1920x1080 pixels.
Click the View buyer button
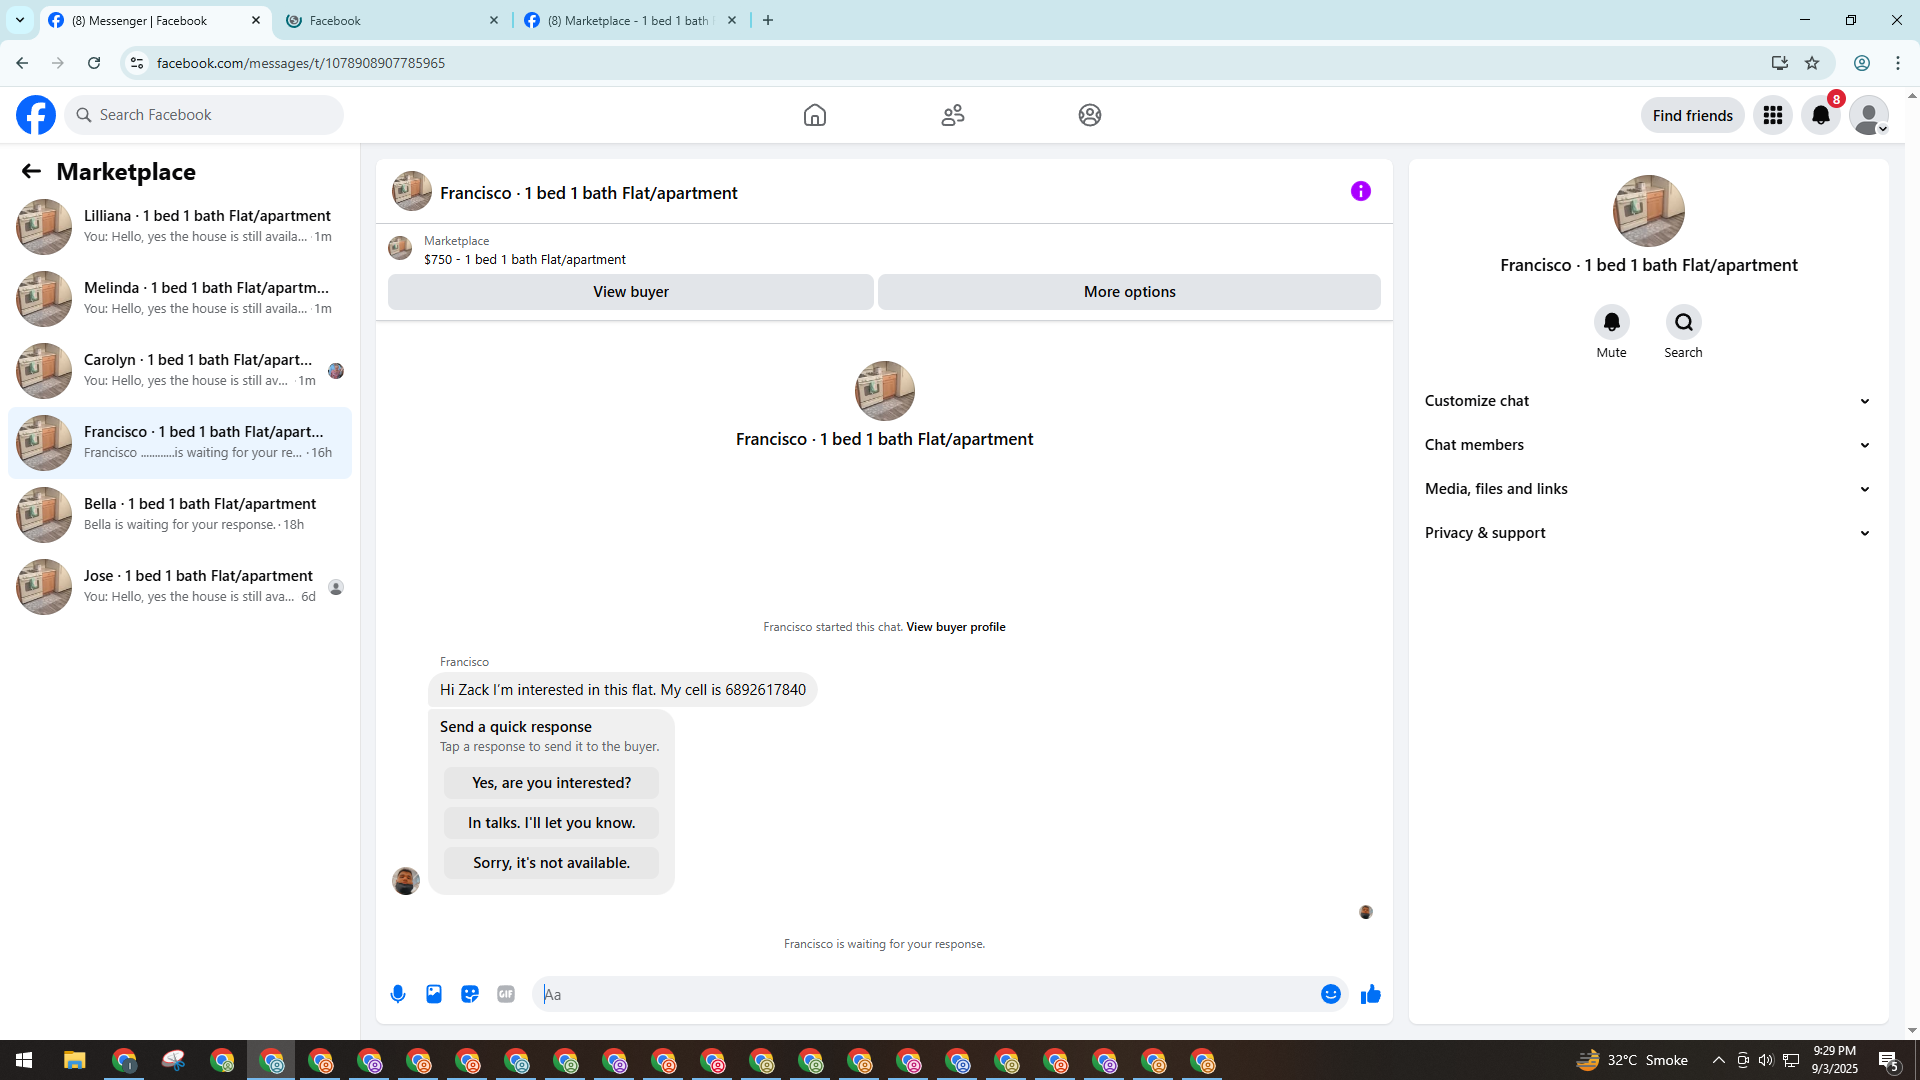[x=631, y=292]
